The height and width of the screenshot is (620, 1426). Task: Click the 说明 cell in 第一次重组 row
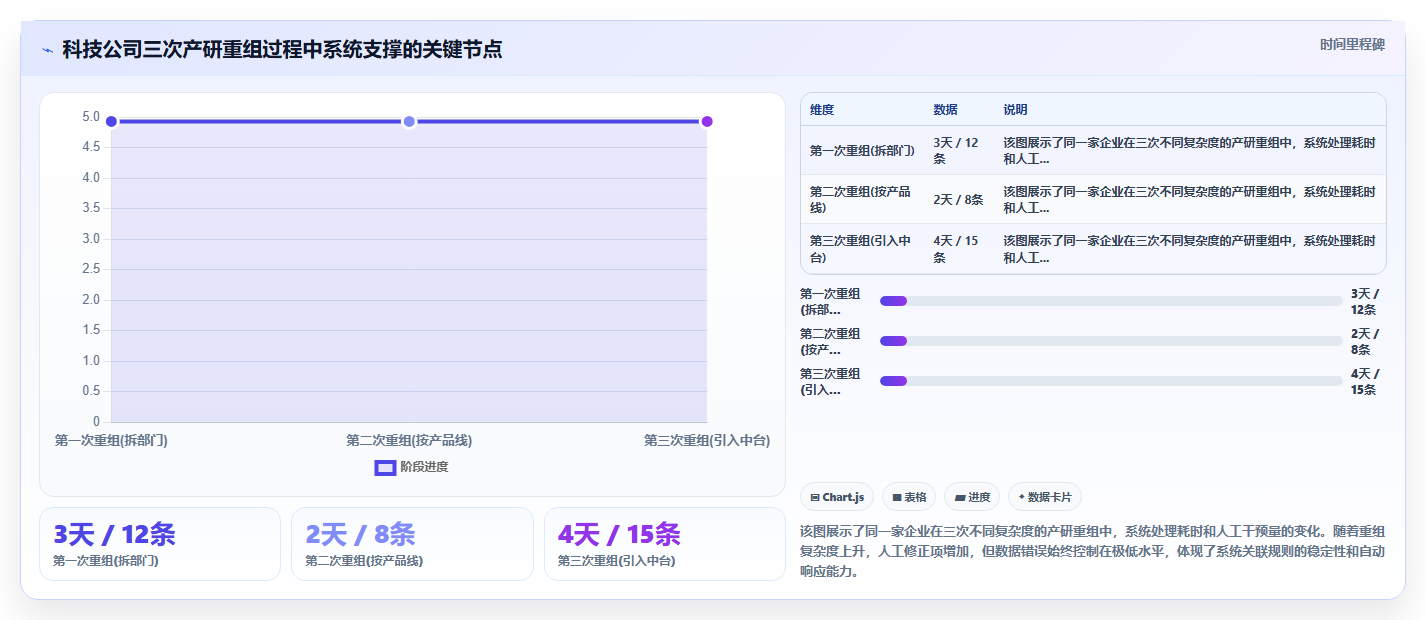(1189, 151)
